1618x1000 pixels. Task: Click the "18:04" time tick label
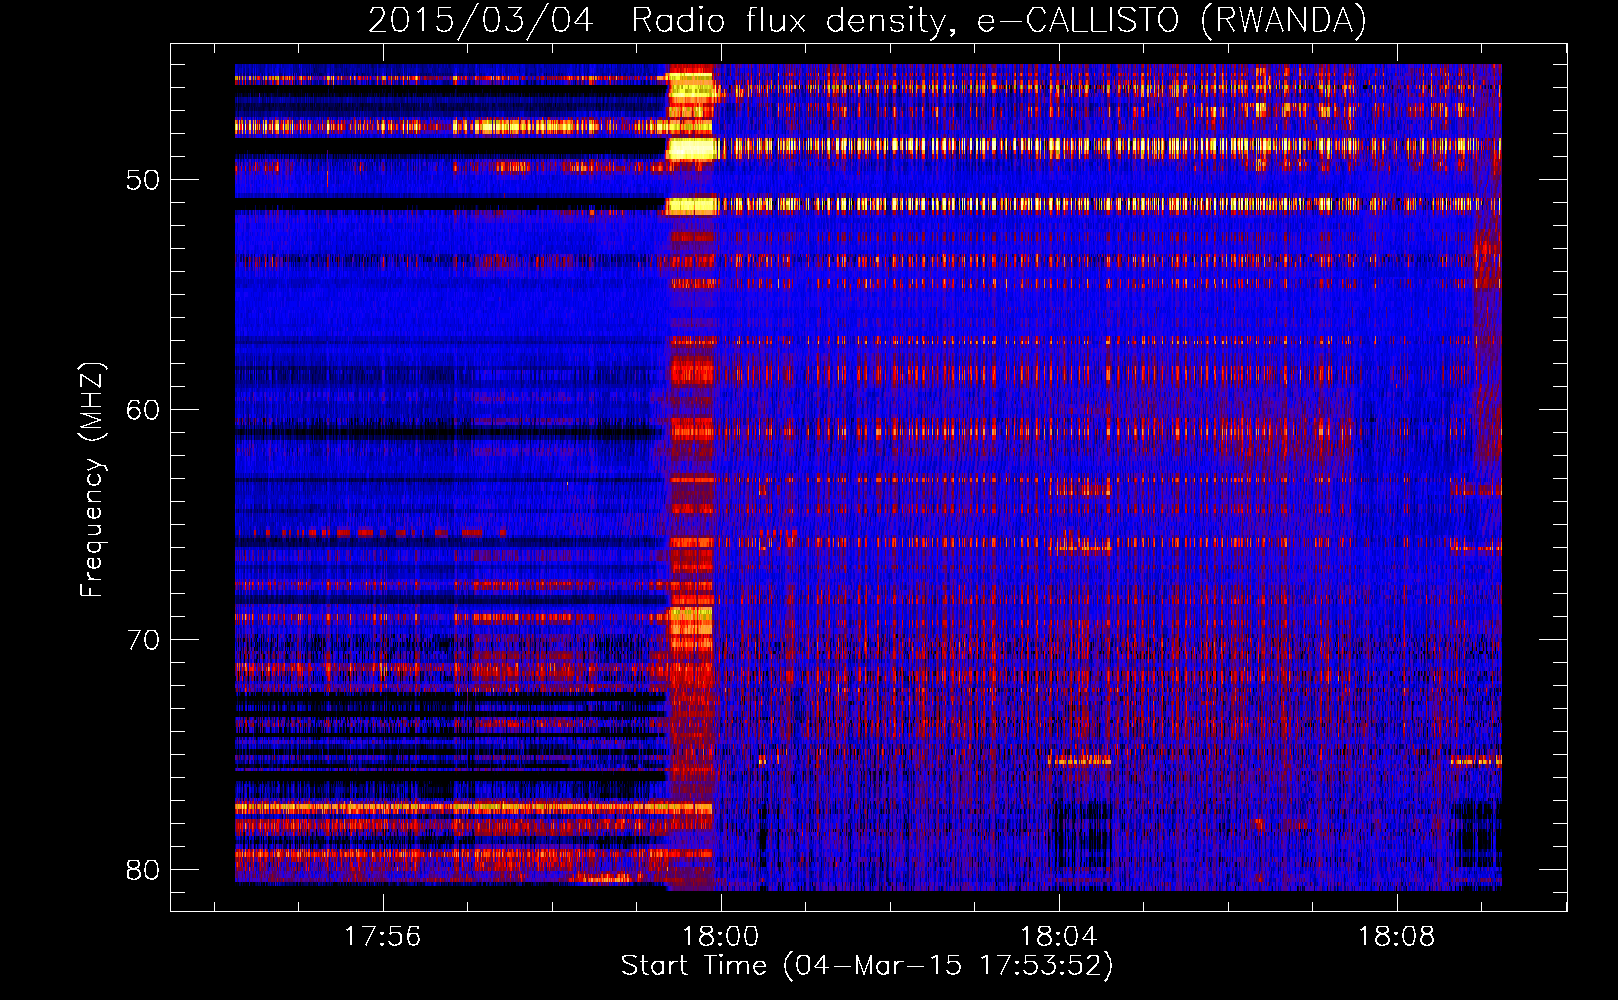tap(1059, 937)
